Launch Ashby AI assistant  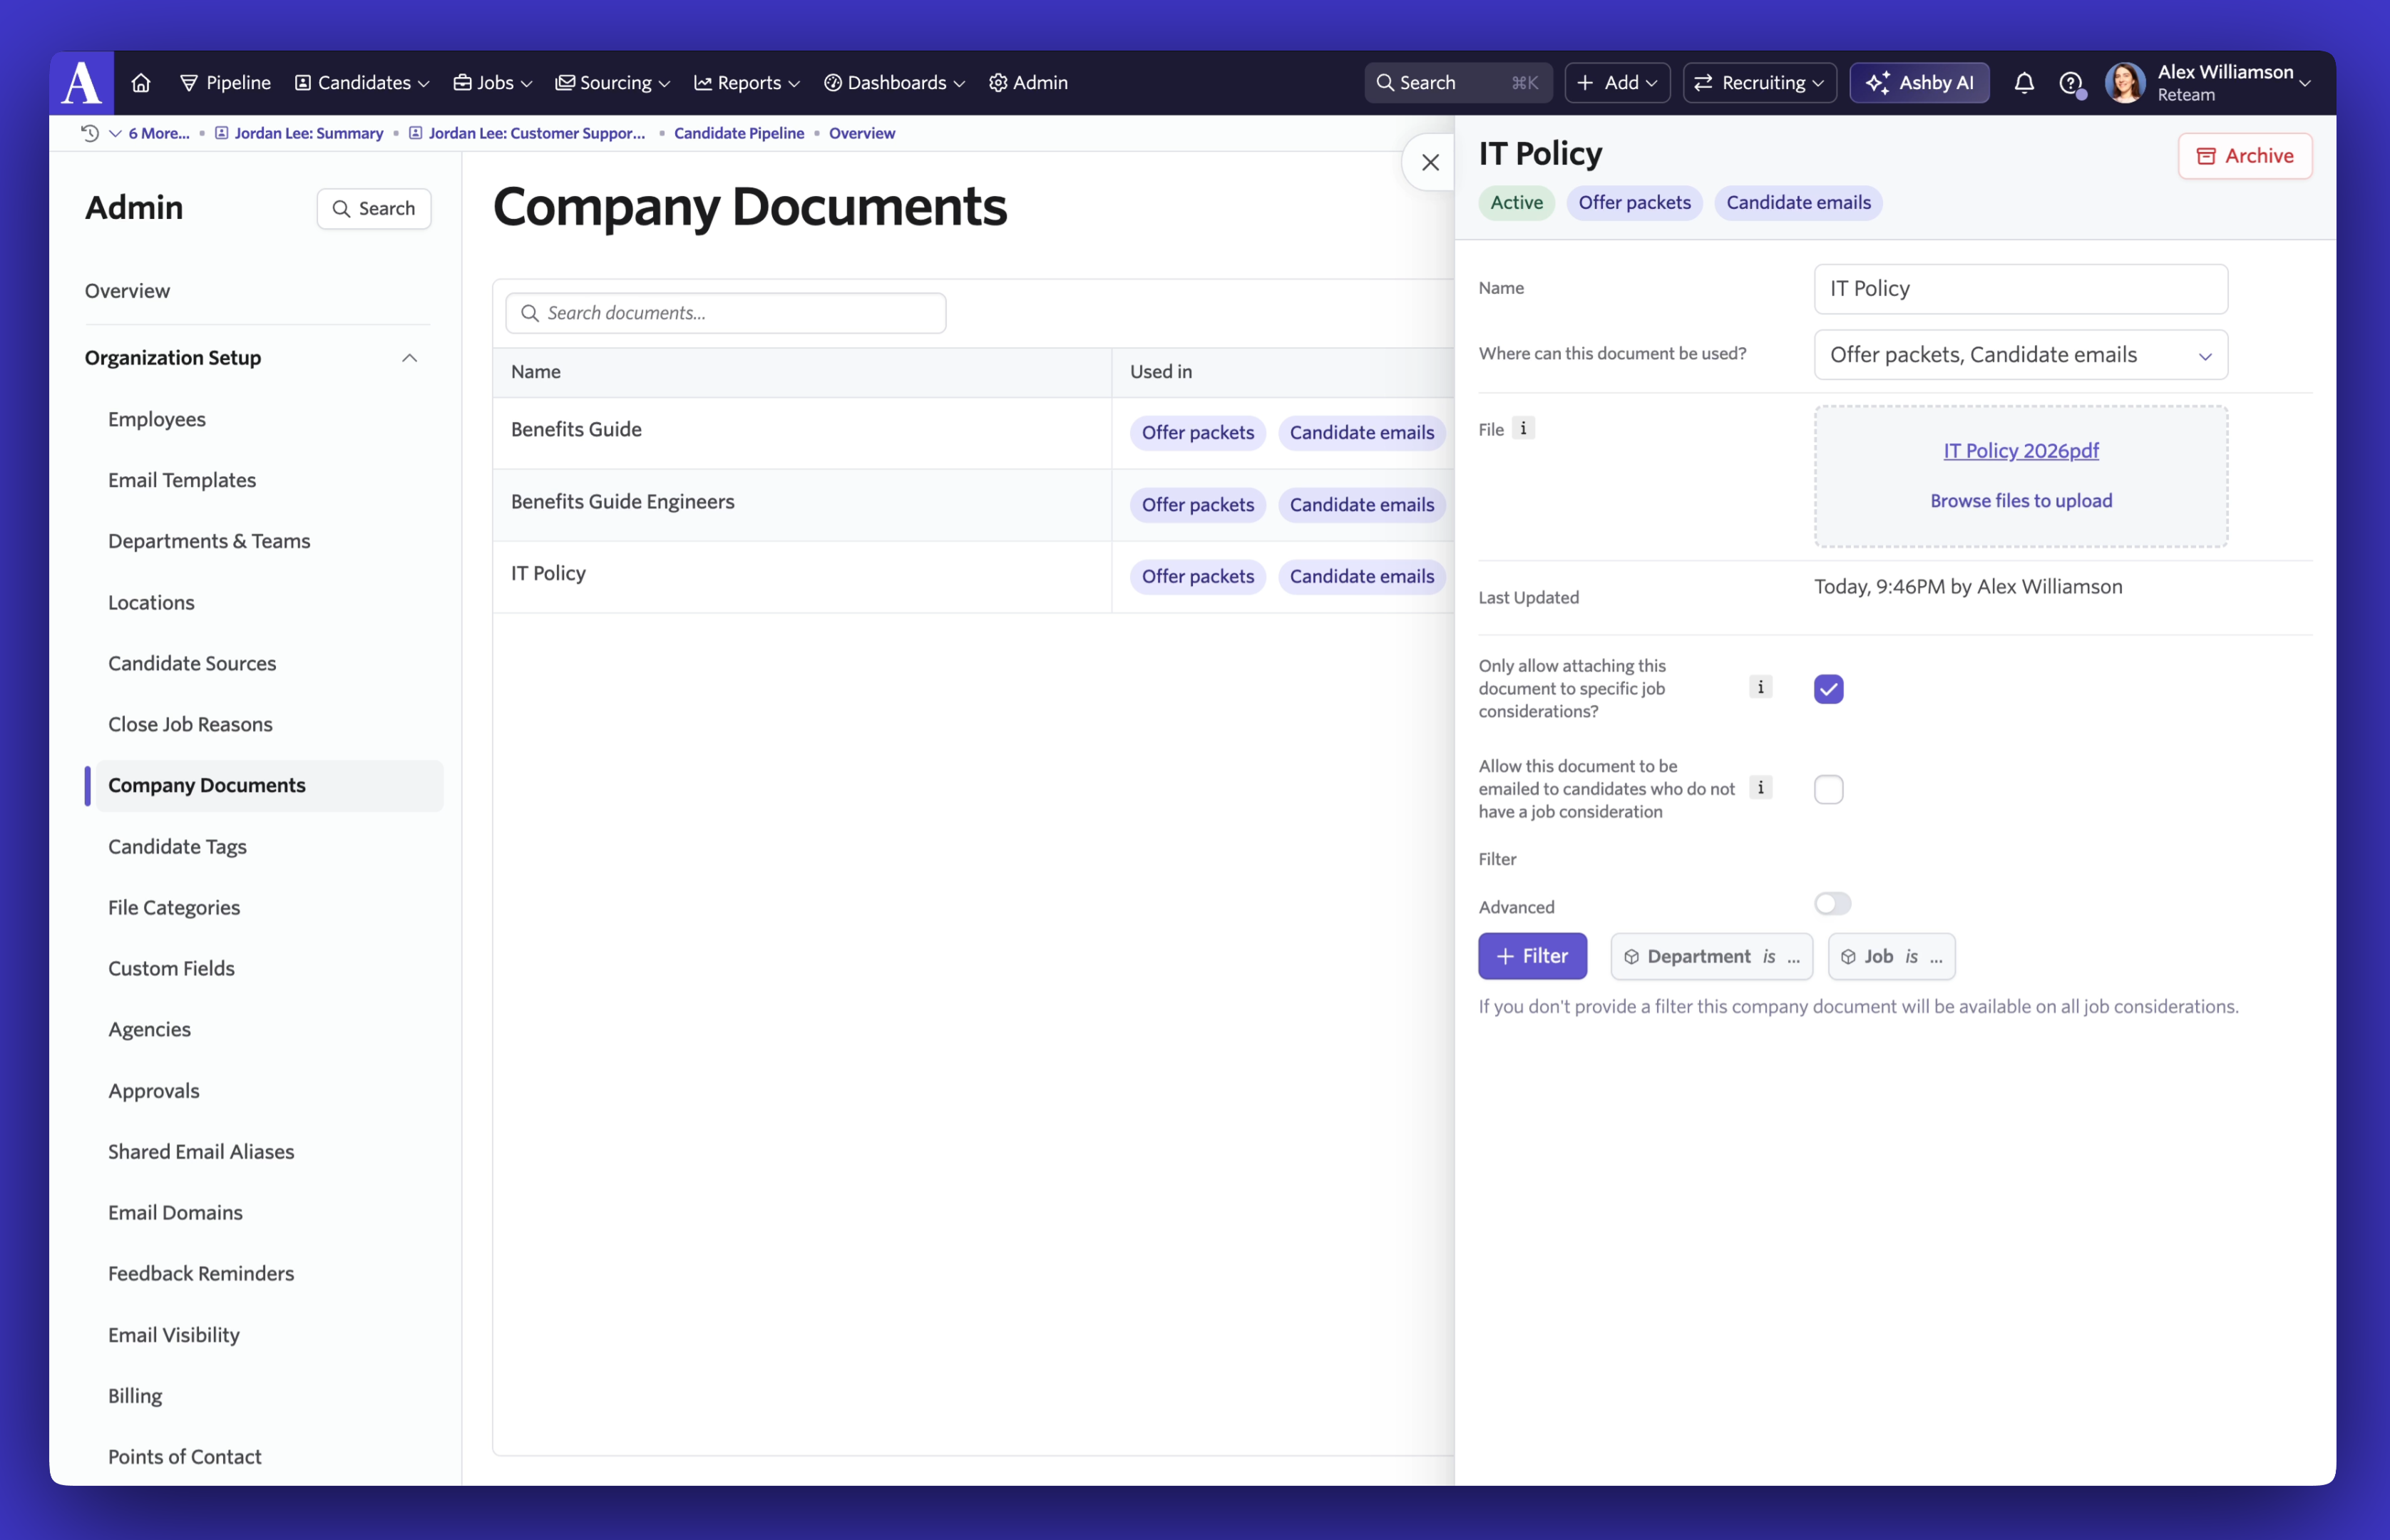(x=1920, y=82)
